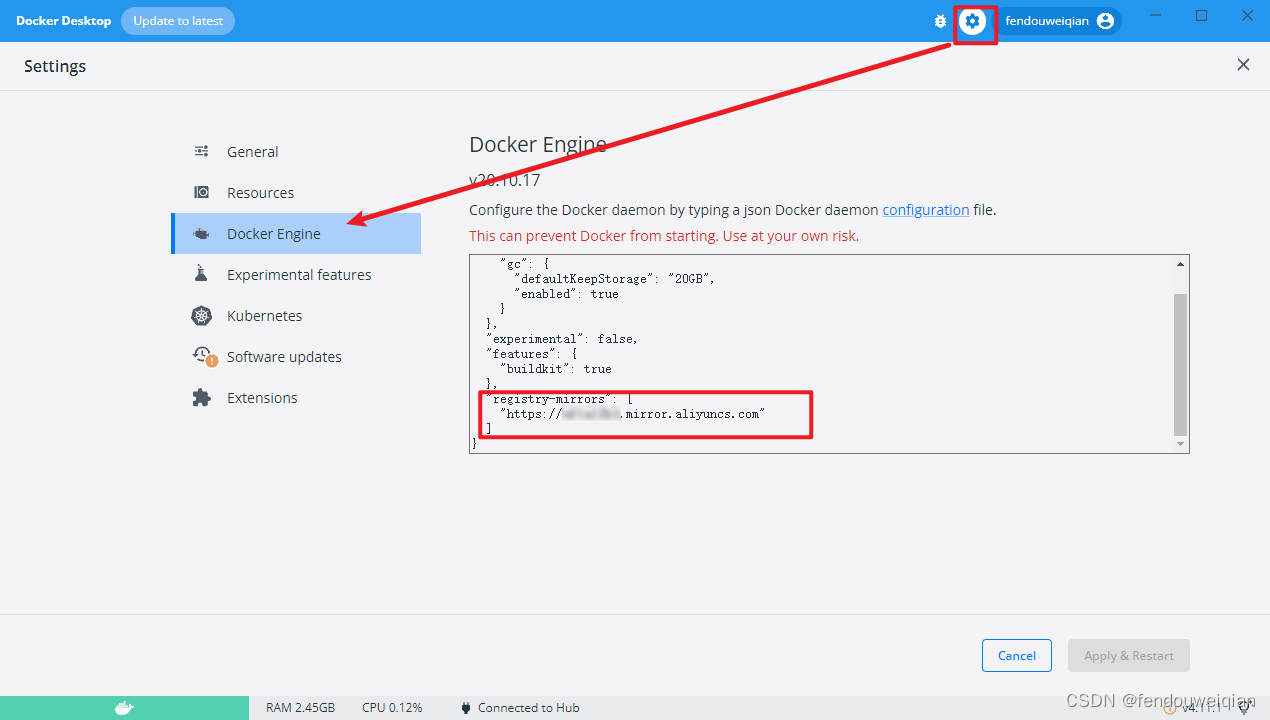Click the Extensions puzzle piece icon
The image size is (1270, 720).
[202, 397]
